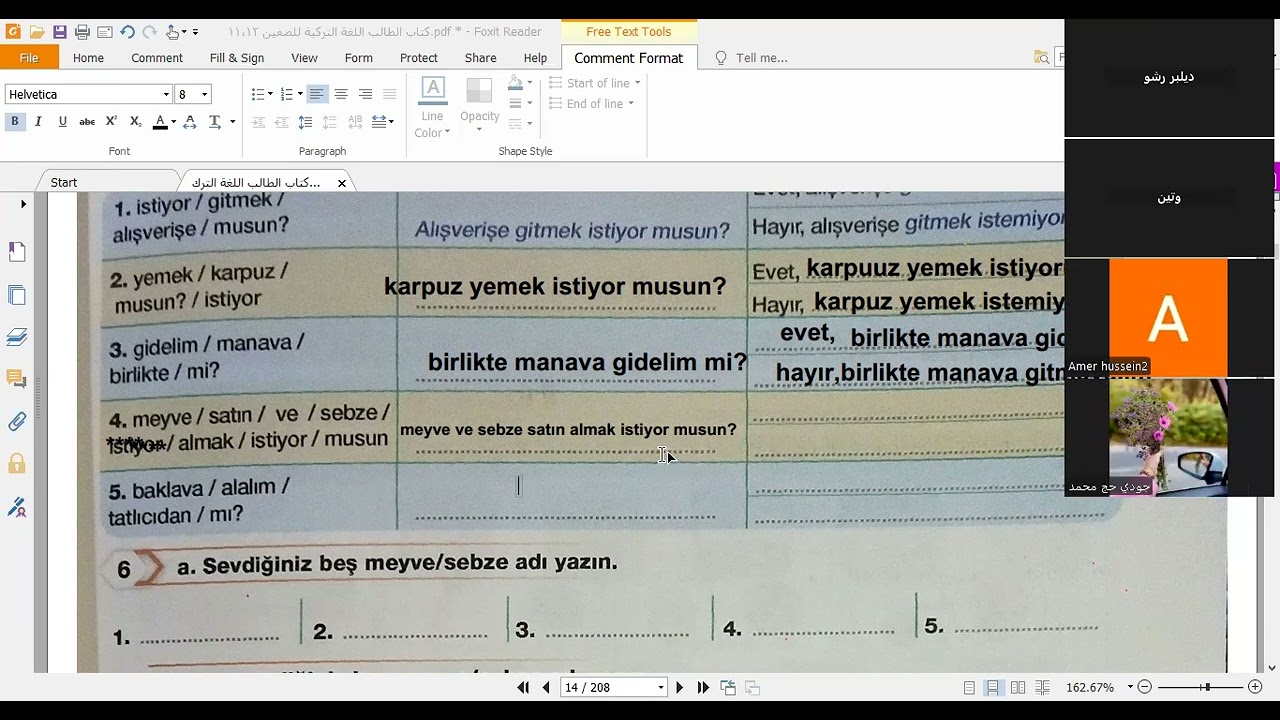Close the open PDF document tab
Viewport: 1280px width, 720px height.
pos(342,183)
